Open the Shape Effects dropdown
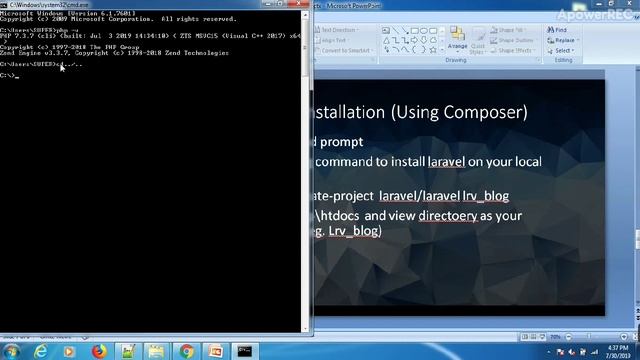640x360 pixels. (x=512, y=50)
